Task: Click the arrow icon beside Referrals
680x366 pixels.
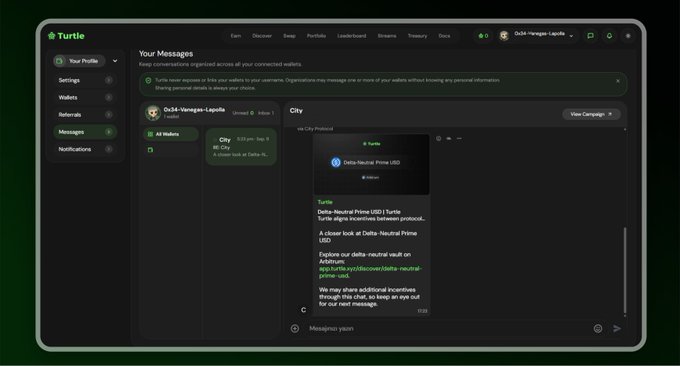Action: point(109,115)
